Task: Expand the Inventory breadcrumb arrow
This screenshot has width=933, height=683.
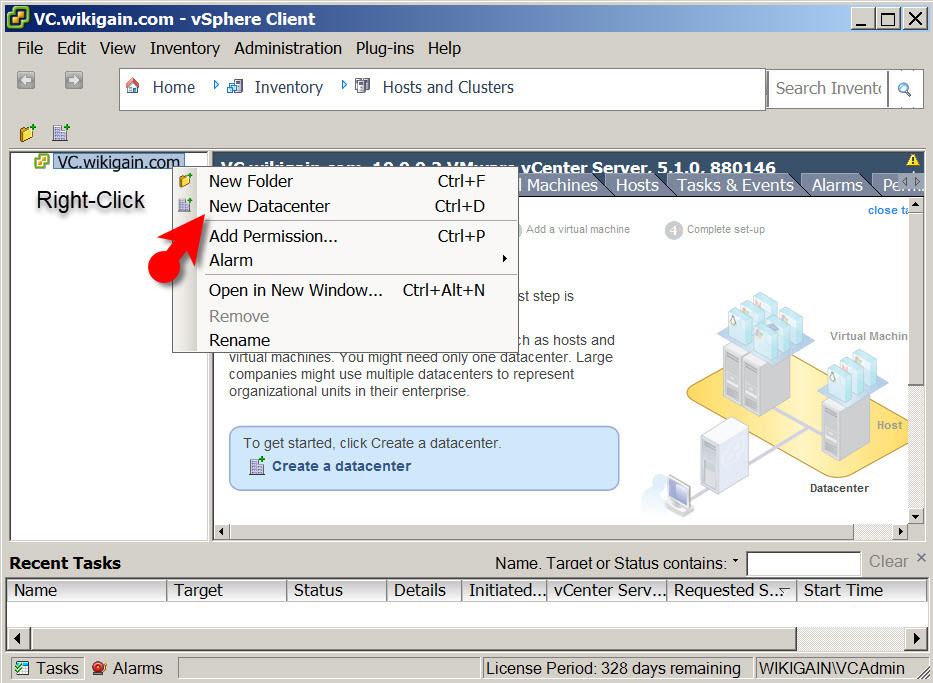Action: pos(345,86)
